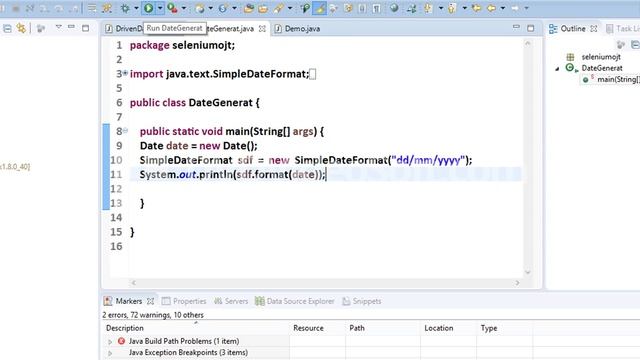Maximize the editor area

[531, 28]
